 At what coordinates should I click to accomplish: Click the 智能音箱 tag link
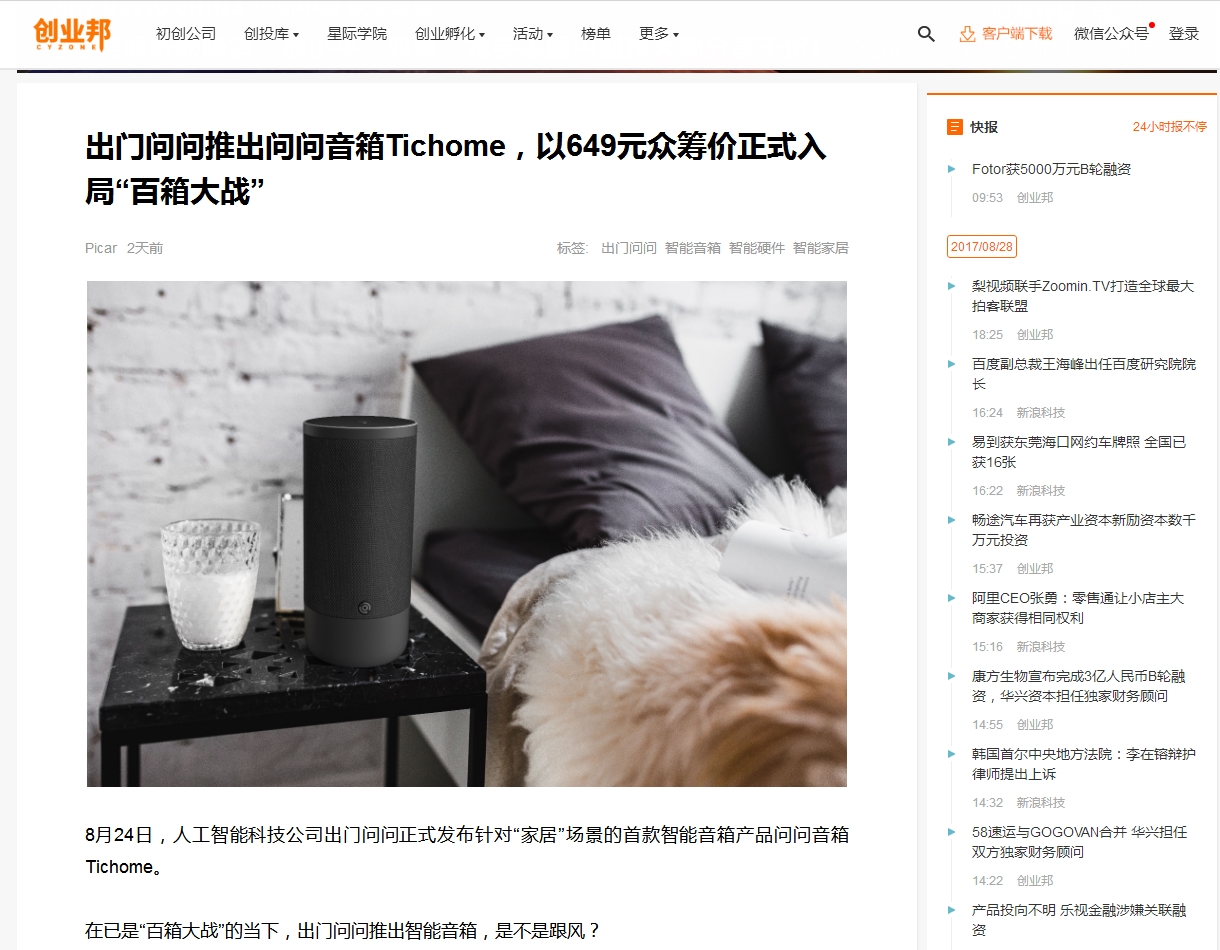693,248
